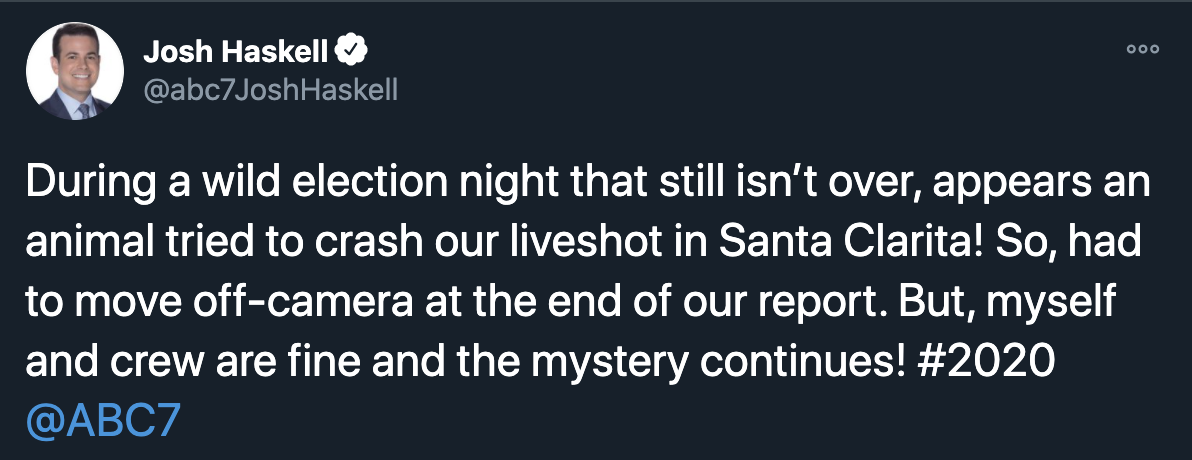Open the three-dot more options menu
1192x460 pixels.
[1143, 49]
